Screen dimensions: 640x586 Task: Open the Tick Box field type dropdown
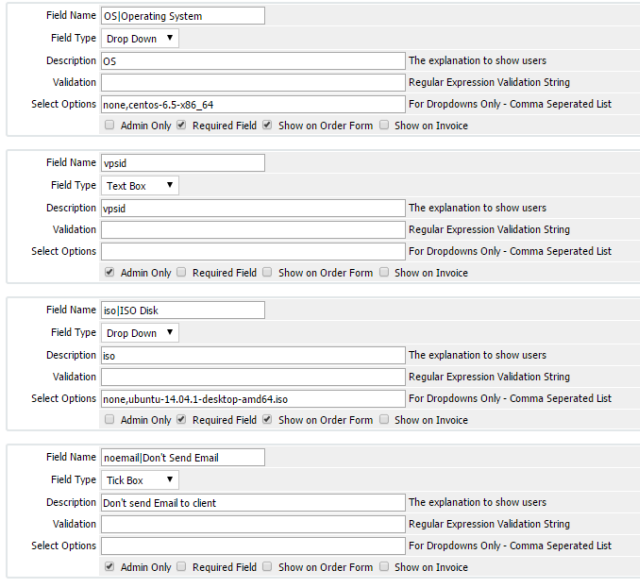tap(140, 480)
